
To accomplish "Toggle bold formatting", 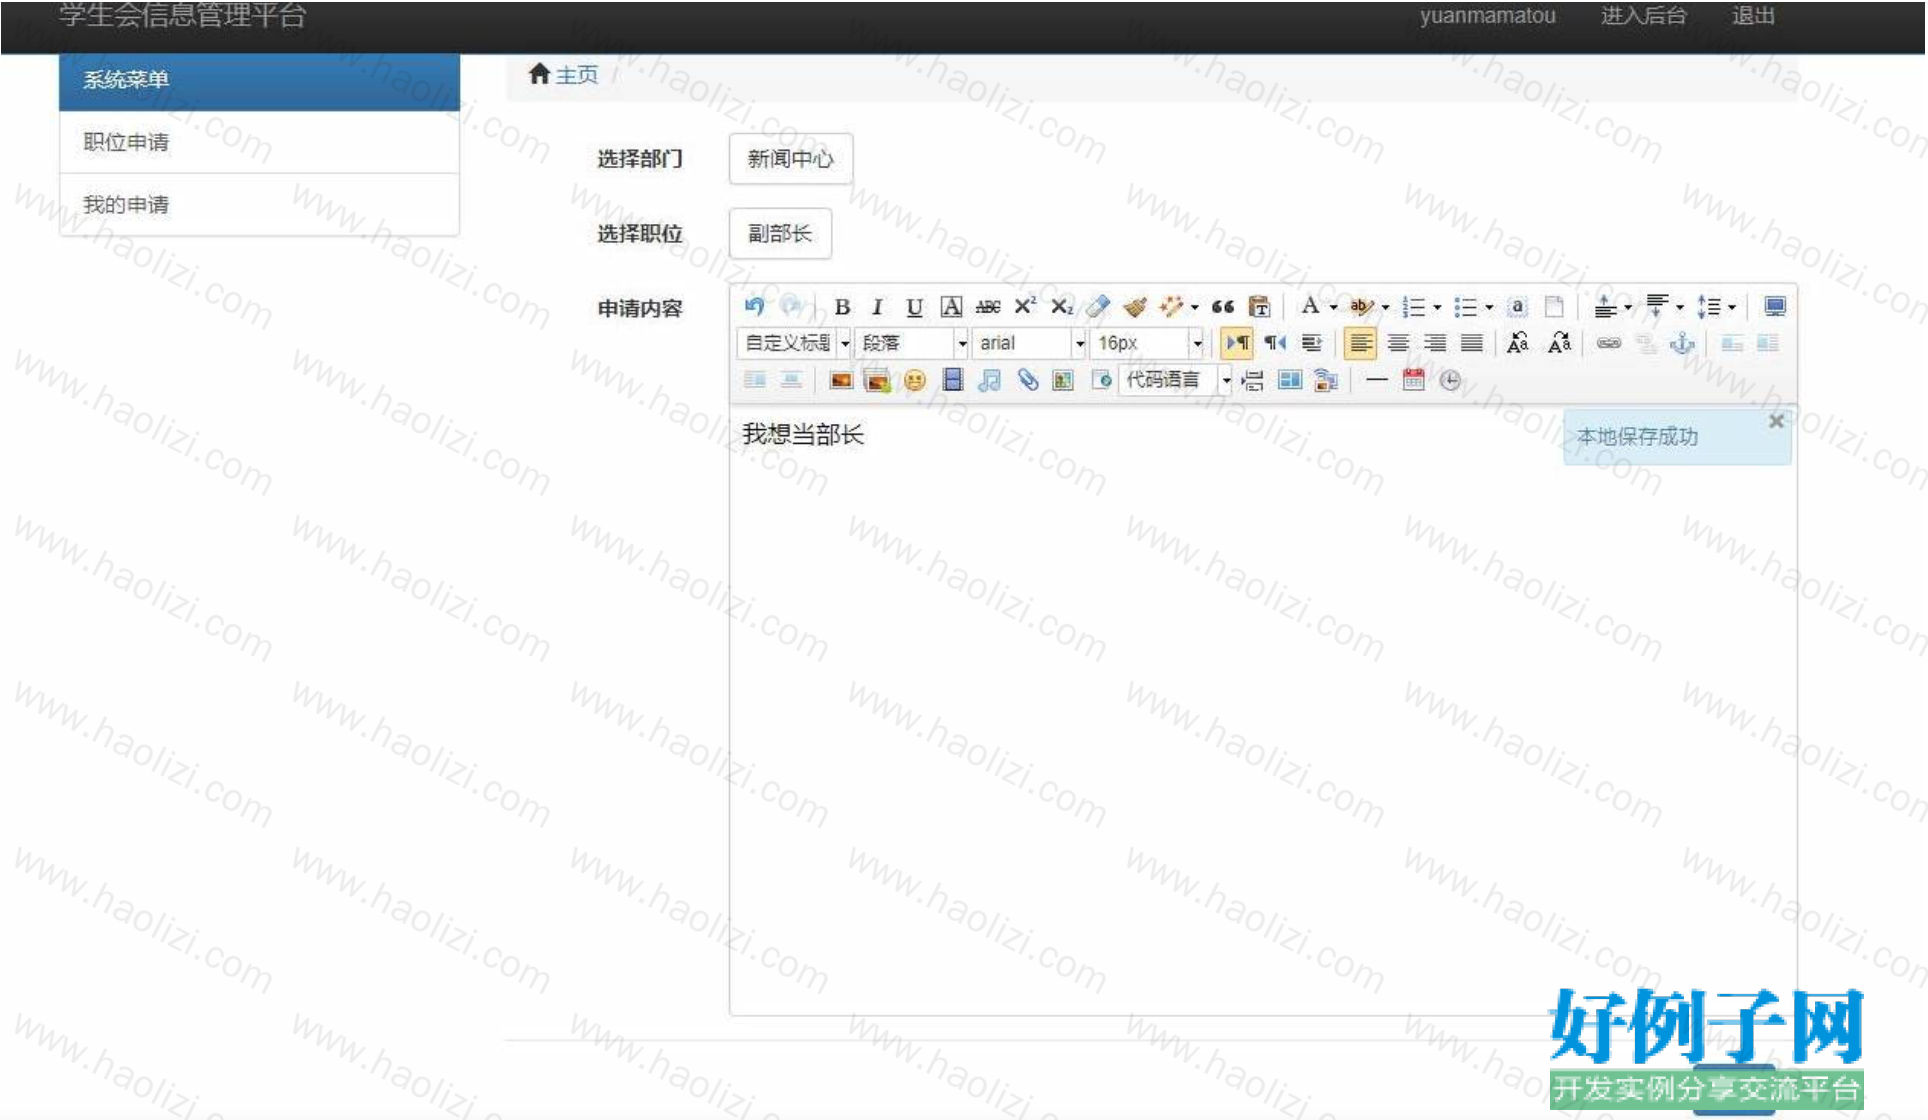I will (x=842, y=306).
